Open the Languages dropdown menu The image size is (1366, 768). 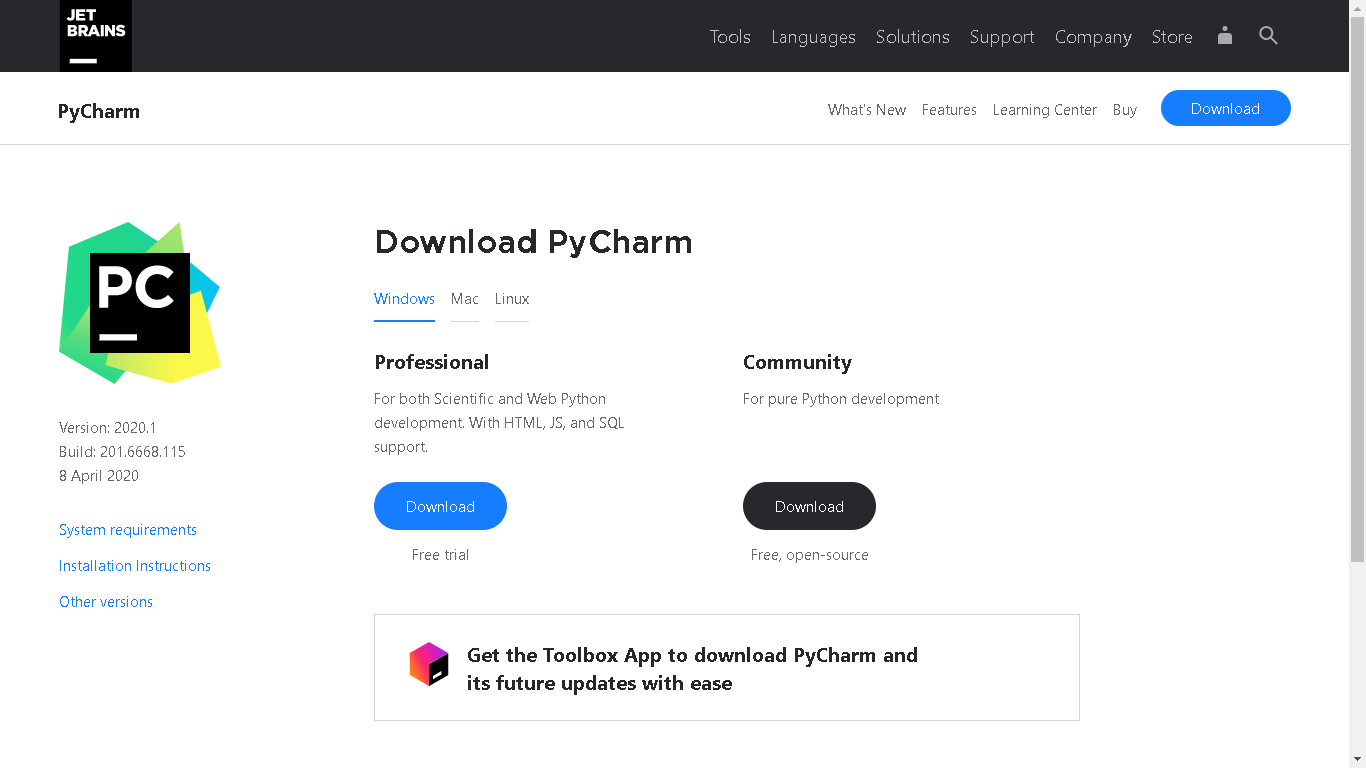point(813,37)
